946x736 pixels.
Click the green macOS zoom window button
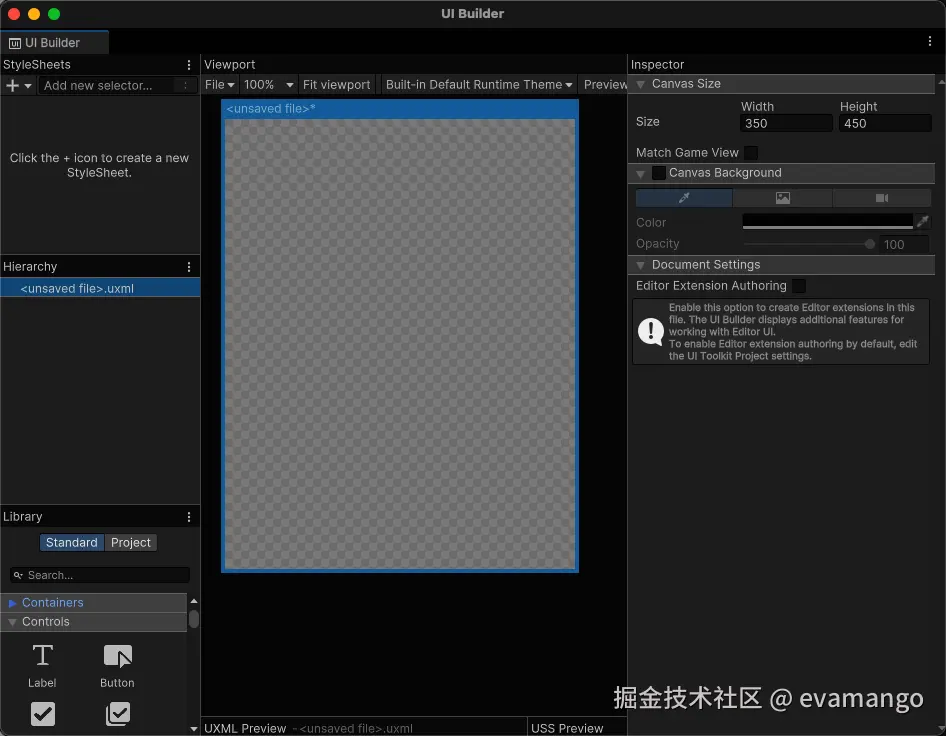click(54, 14)
